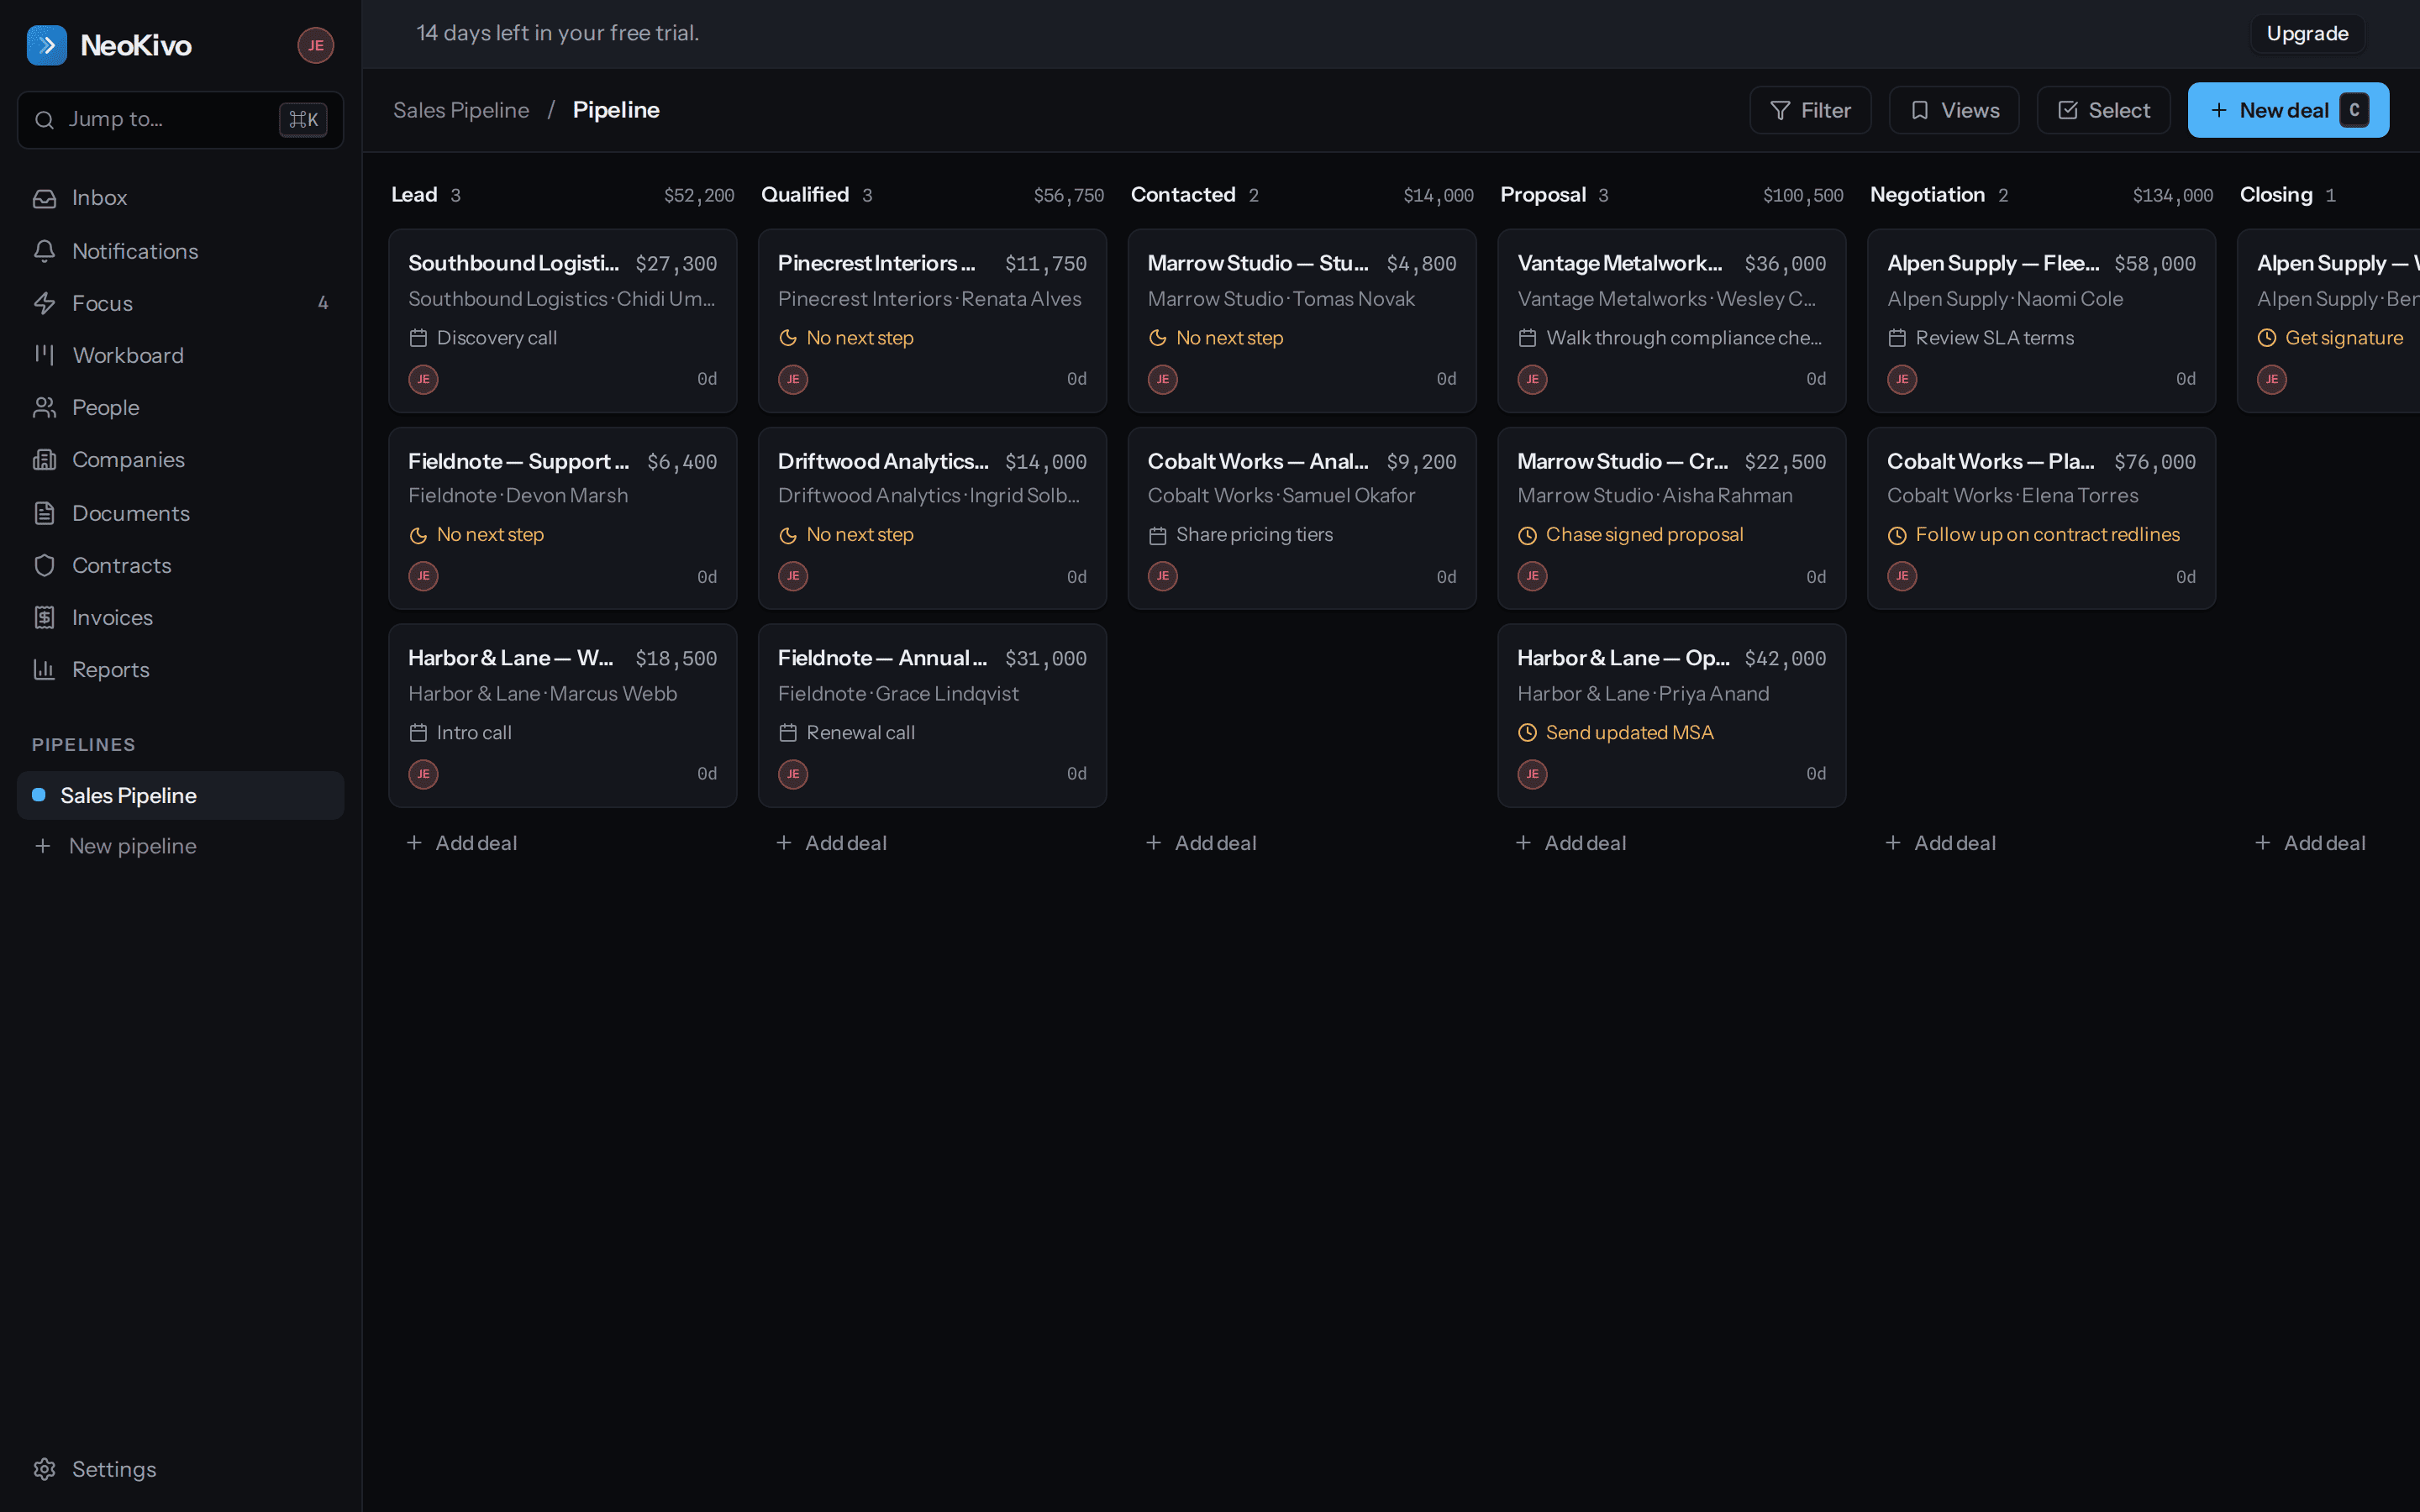Open Settings gear icon

coord(44,1469)
